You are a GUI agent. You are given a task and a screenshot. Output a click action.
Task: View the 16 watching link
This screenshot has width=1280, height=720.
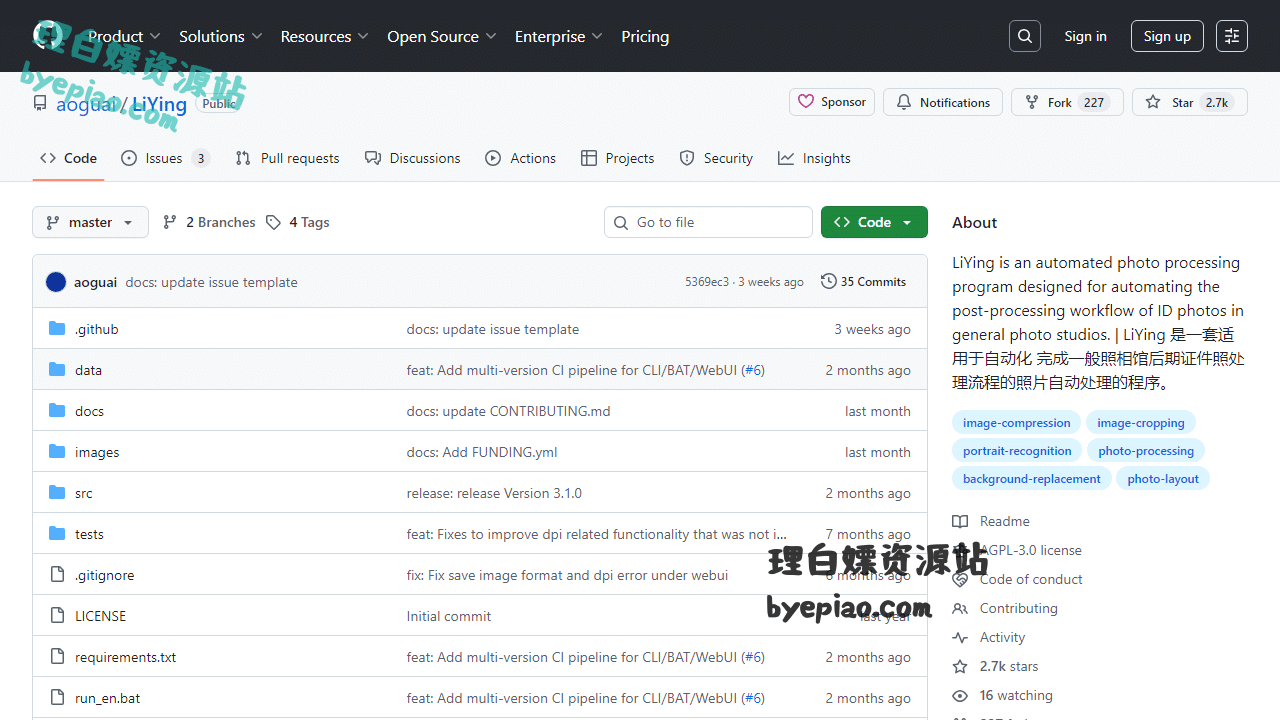click(x=1003, y=695)
